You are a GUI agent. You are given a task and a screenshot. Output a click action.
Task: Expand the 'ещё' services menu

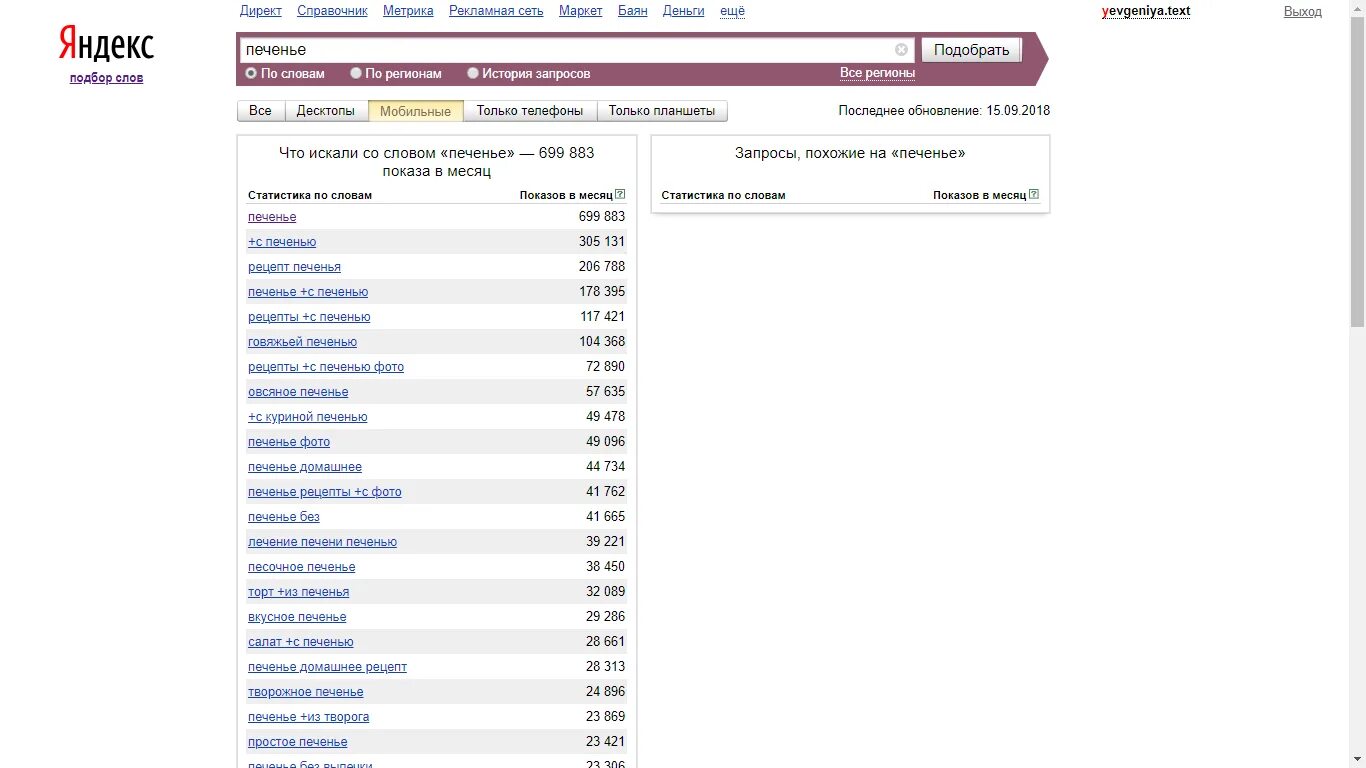click(732, 11)
